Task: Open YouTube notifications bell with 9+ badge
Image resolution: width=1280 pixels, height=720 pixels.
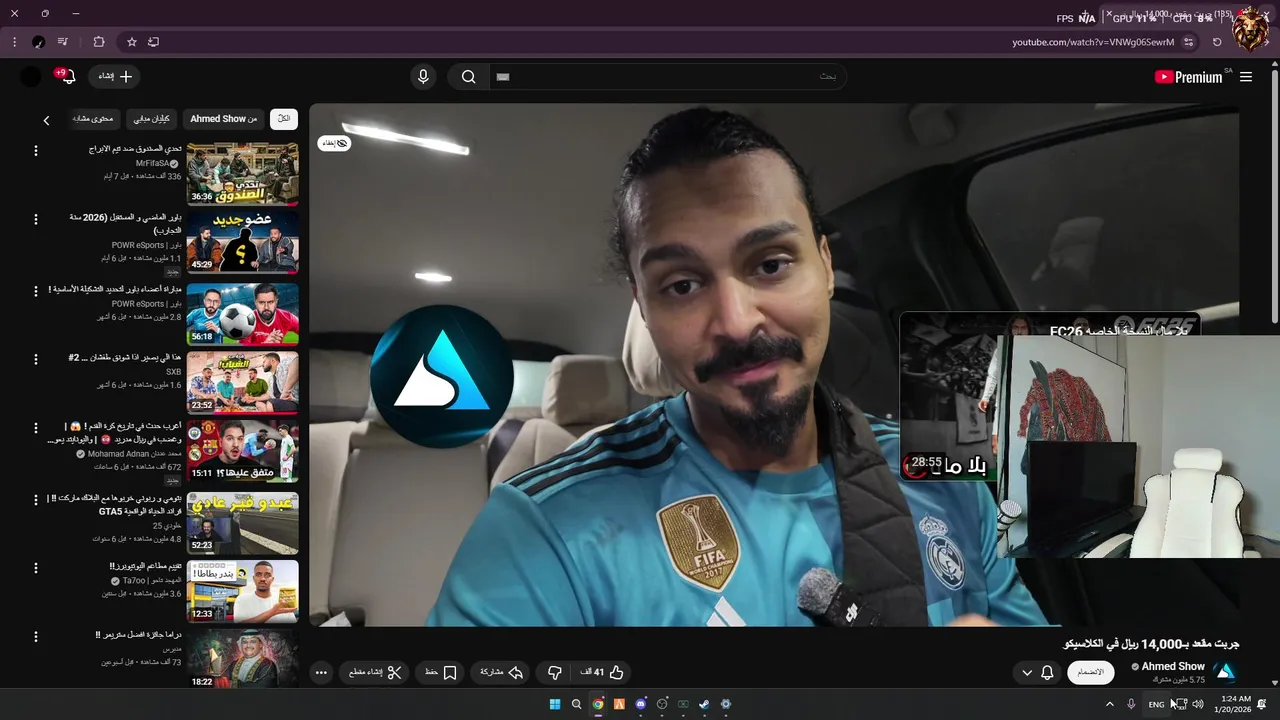Action: pos(68,77)
